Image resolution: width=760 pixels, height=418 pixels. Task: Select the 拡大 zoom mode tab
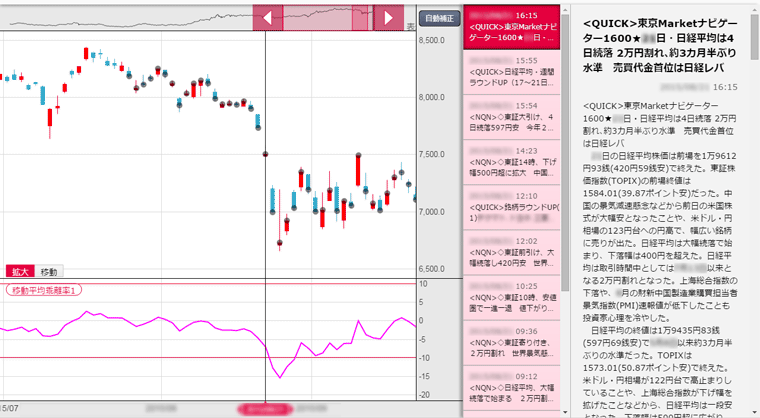tap(19, 271)
